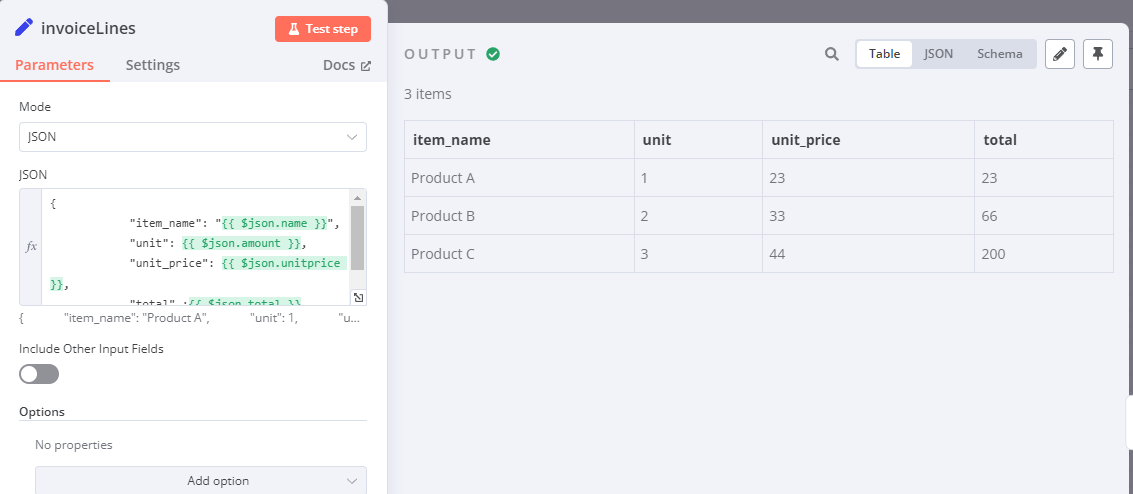
Task: Run the Test step button
Action: tap(323, 29)
